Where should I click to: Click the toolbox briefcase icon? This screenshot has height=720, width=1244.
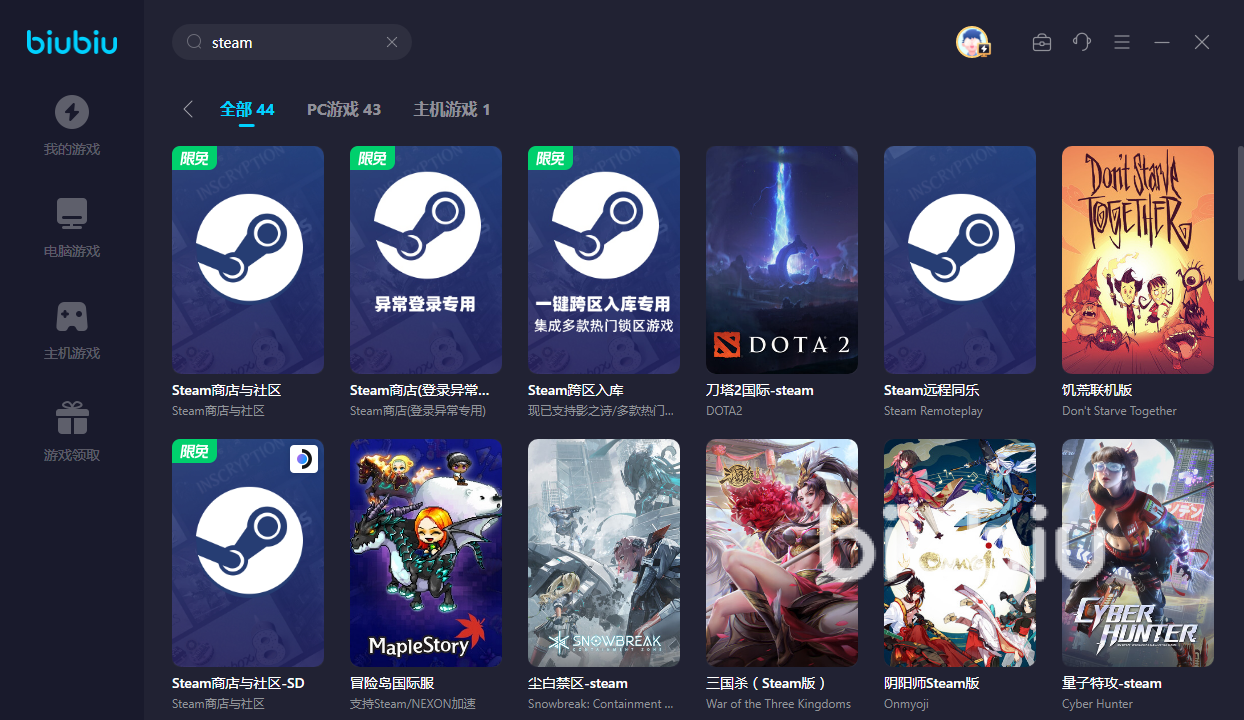(x=1041, y=42)
